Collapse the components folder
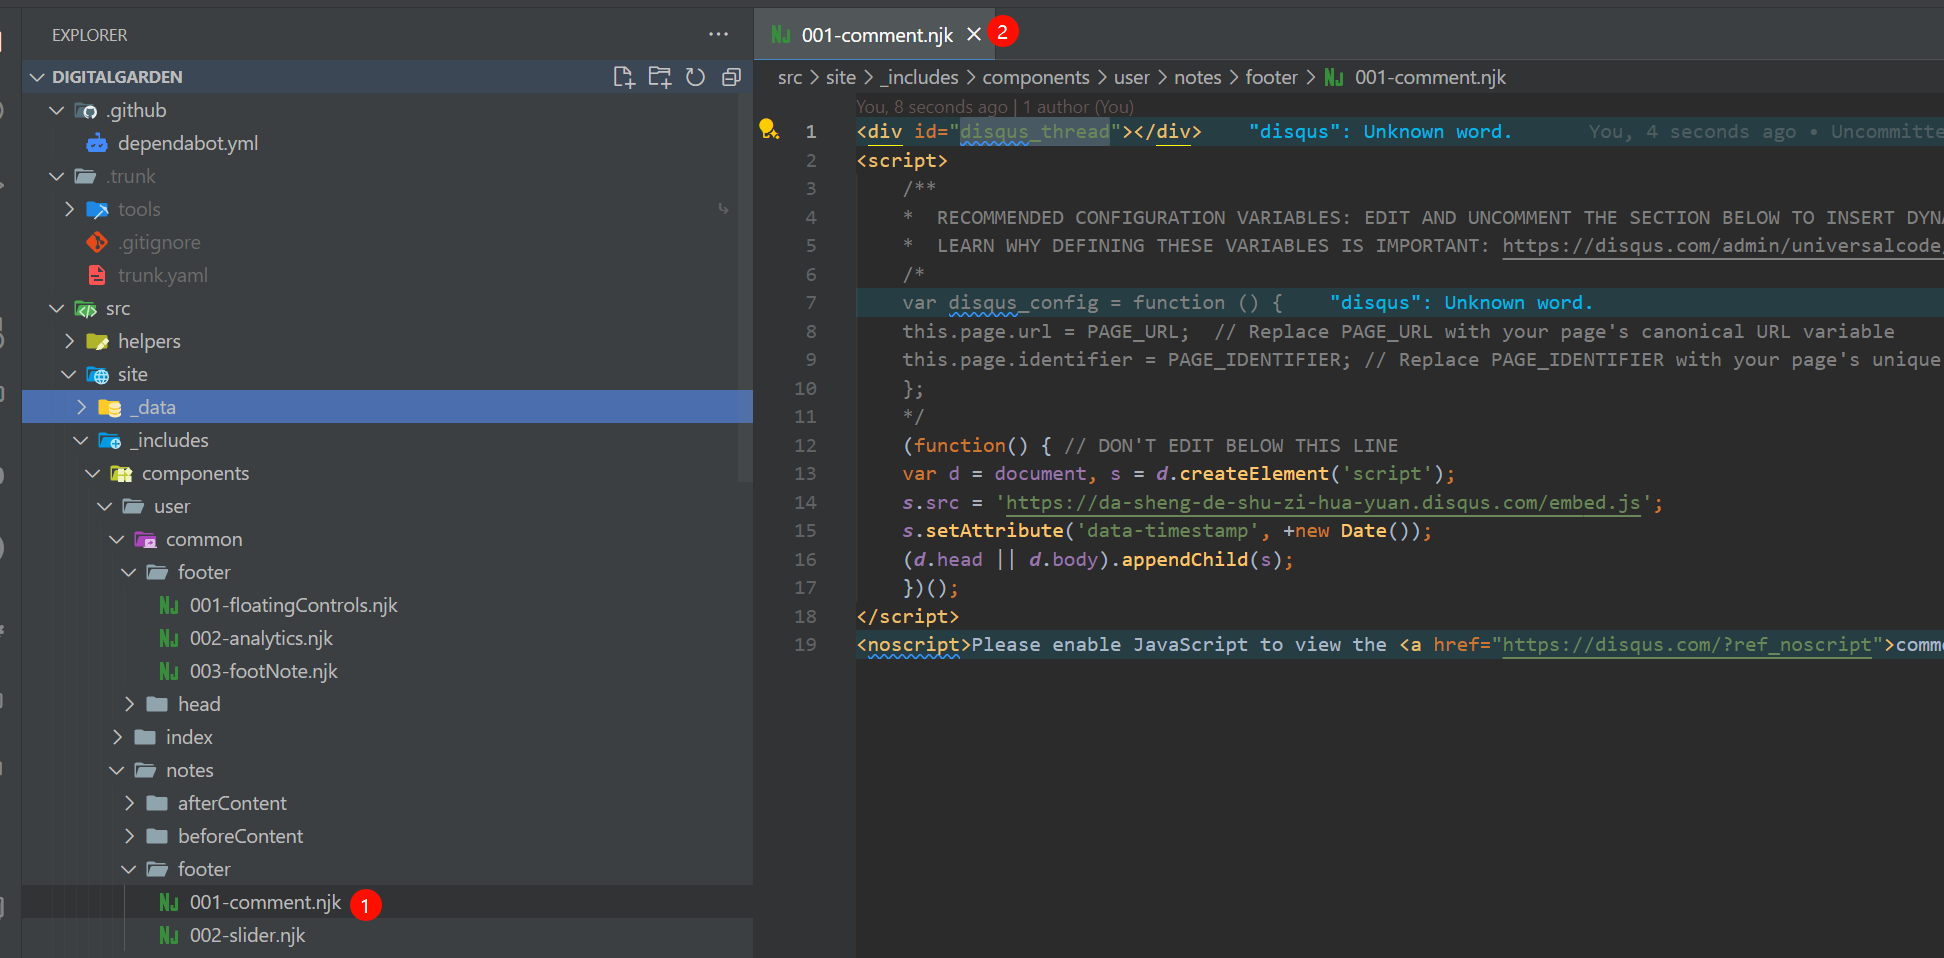This screenshot has height=958, width=1944. [x=93, y=473]
